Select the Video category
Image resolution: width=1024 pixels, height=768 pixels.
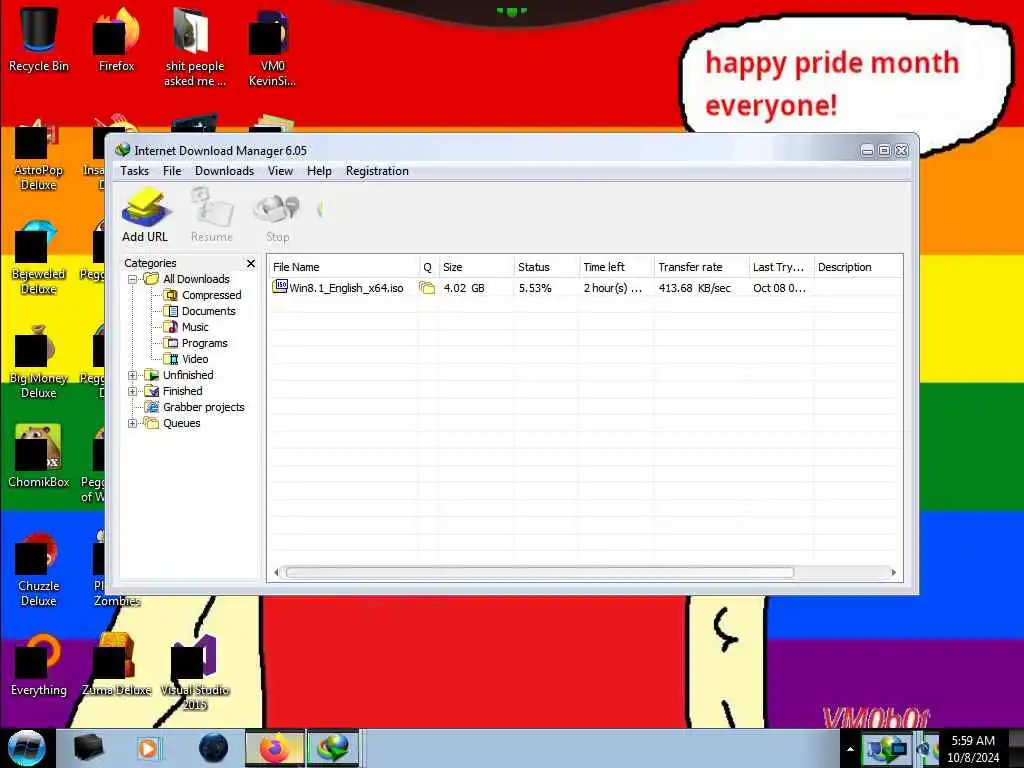(195, 359)
